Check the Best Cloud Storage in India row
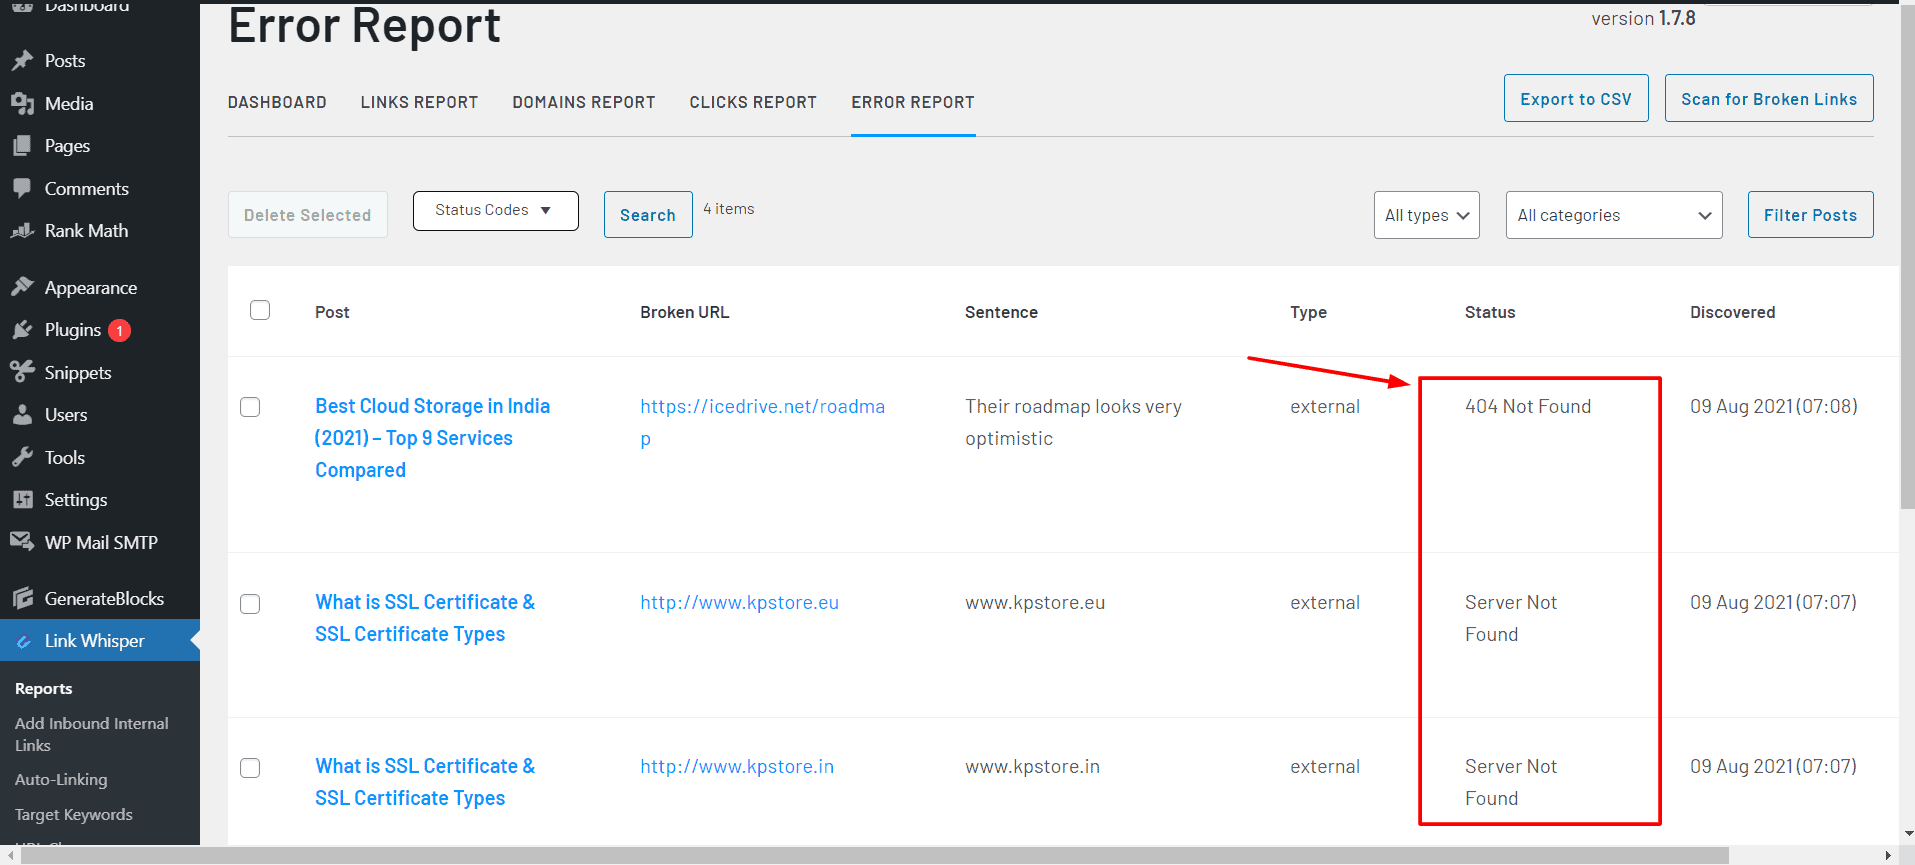The height and width of the screenshot is (865, 1915). (250, 407)
